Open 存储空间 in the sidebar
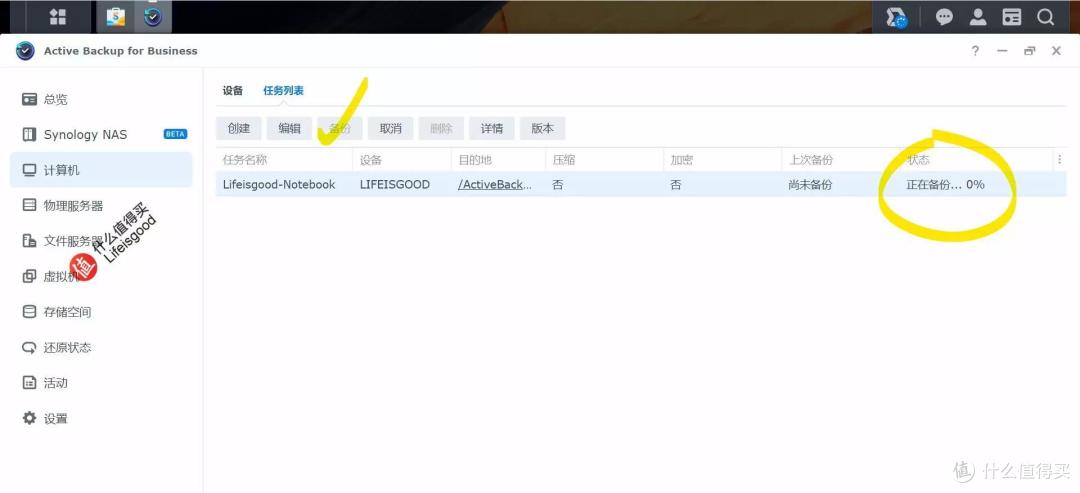1080x493 pixels. (101, 312)
